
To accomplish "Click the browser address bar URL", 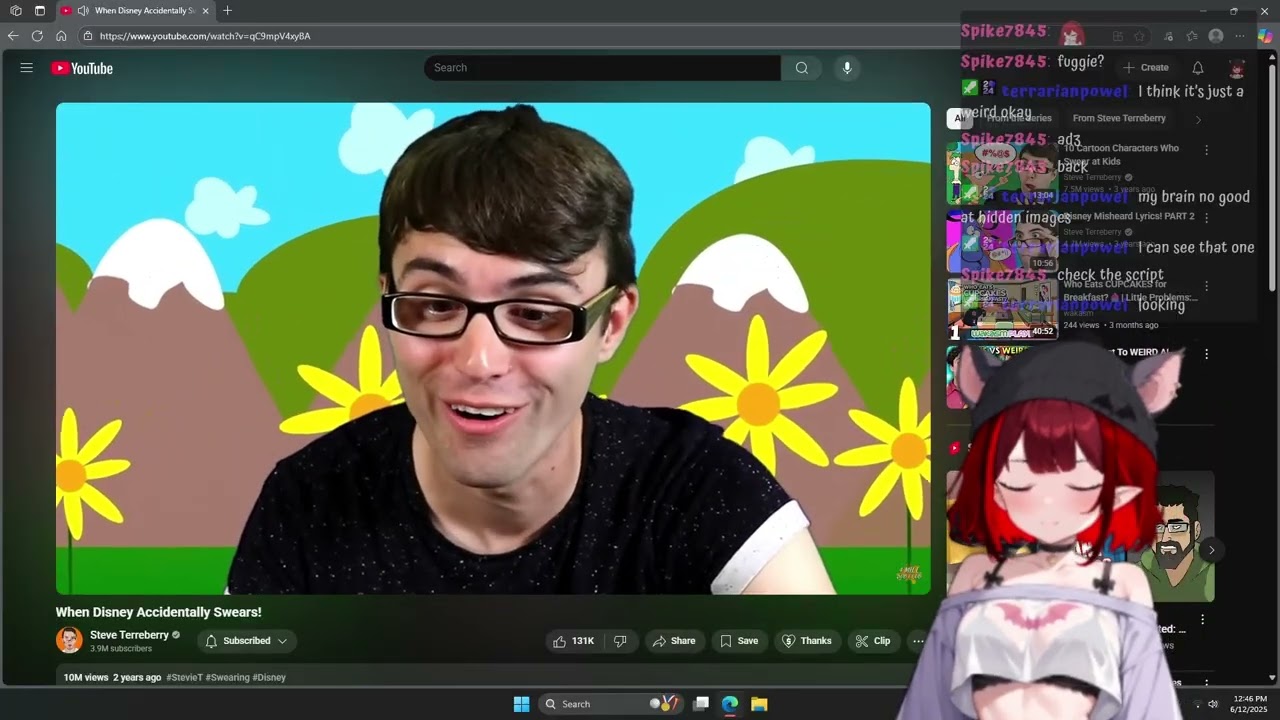I will point(205,36).
